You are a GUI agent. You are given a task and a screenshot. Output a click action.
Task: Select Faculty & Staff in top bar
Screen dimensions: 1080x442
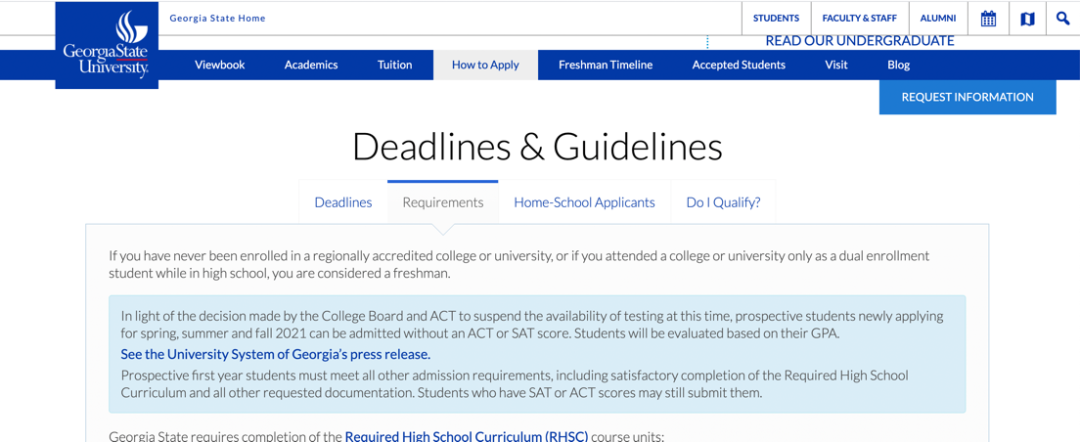pos(859,18)
